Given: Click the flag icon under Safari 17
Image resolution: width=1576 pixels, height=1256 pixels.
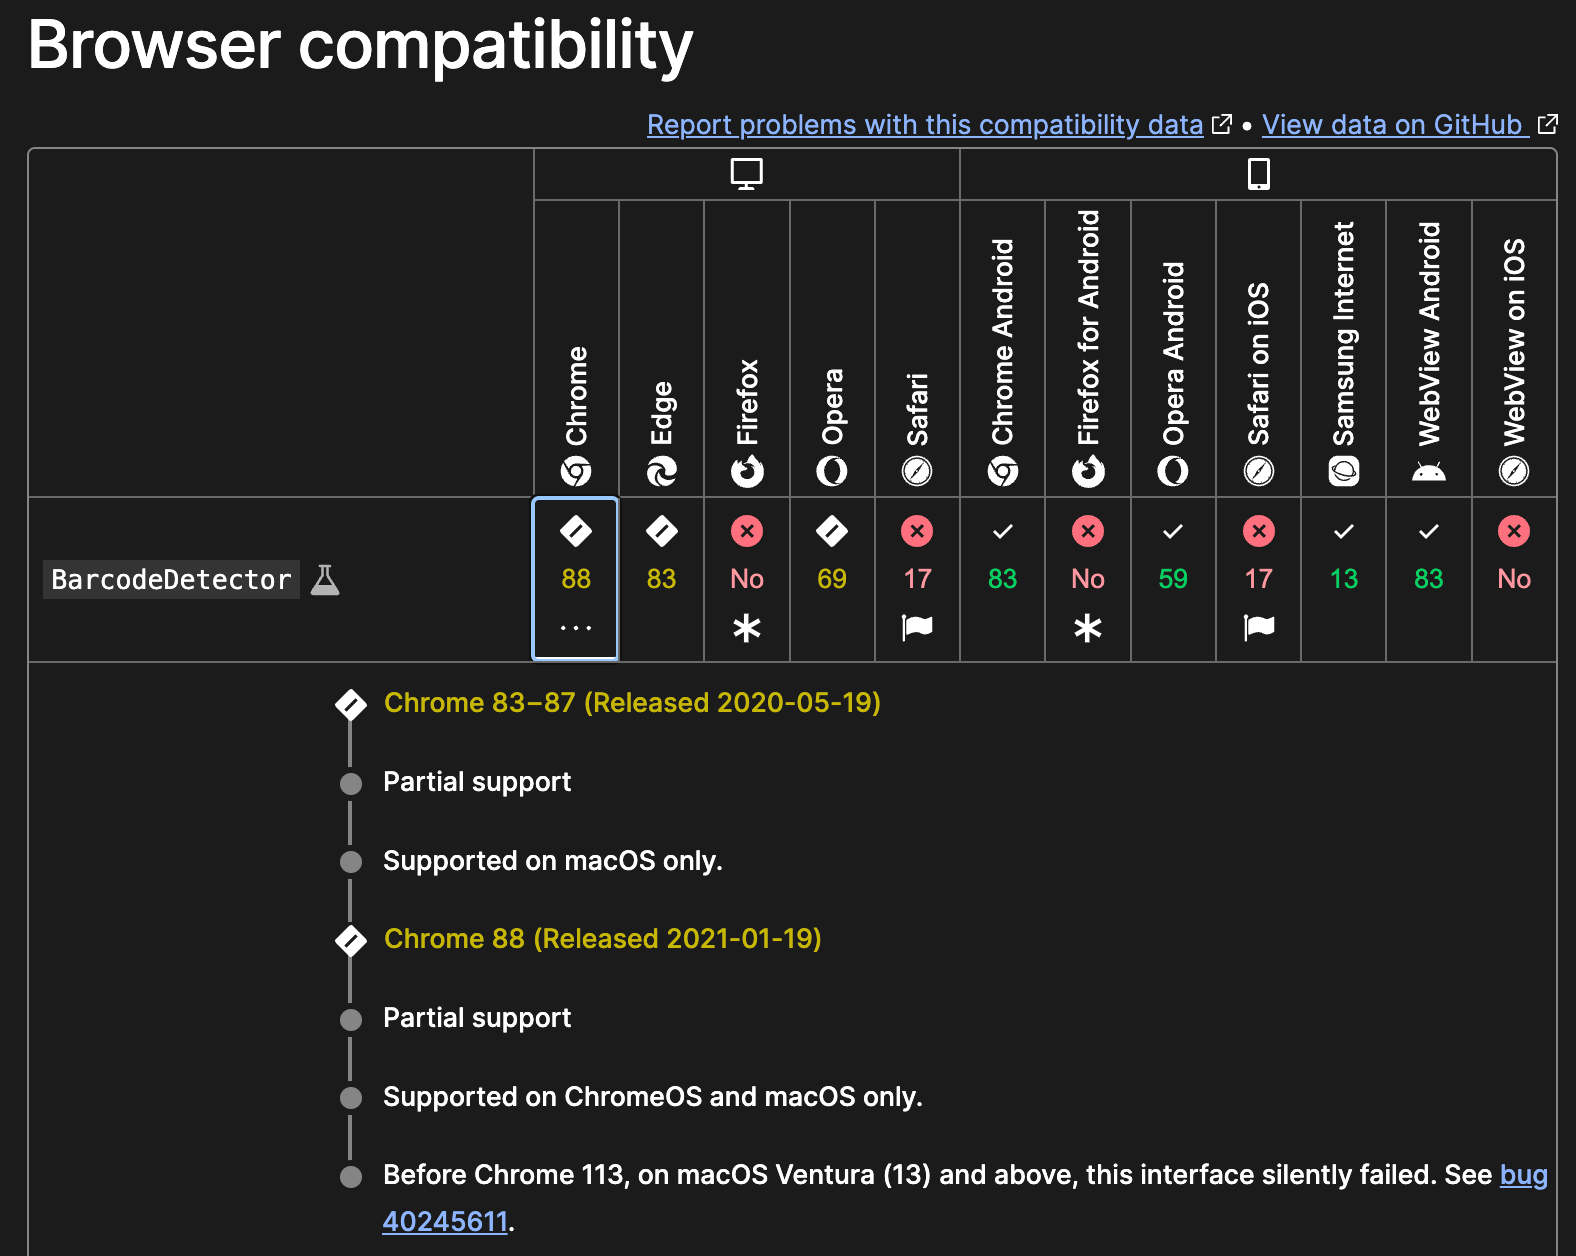Looking at the screenshot, I should 917,627.
